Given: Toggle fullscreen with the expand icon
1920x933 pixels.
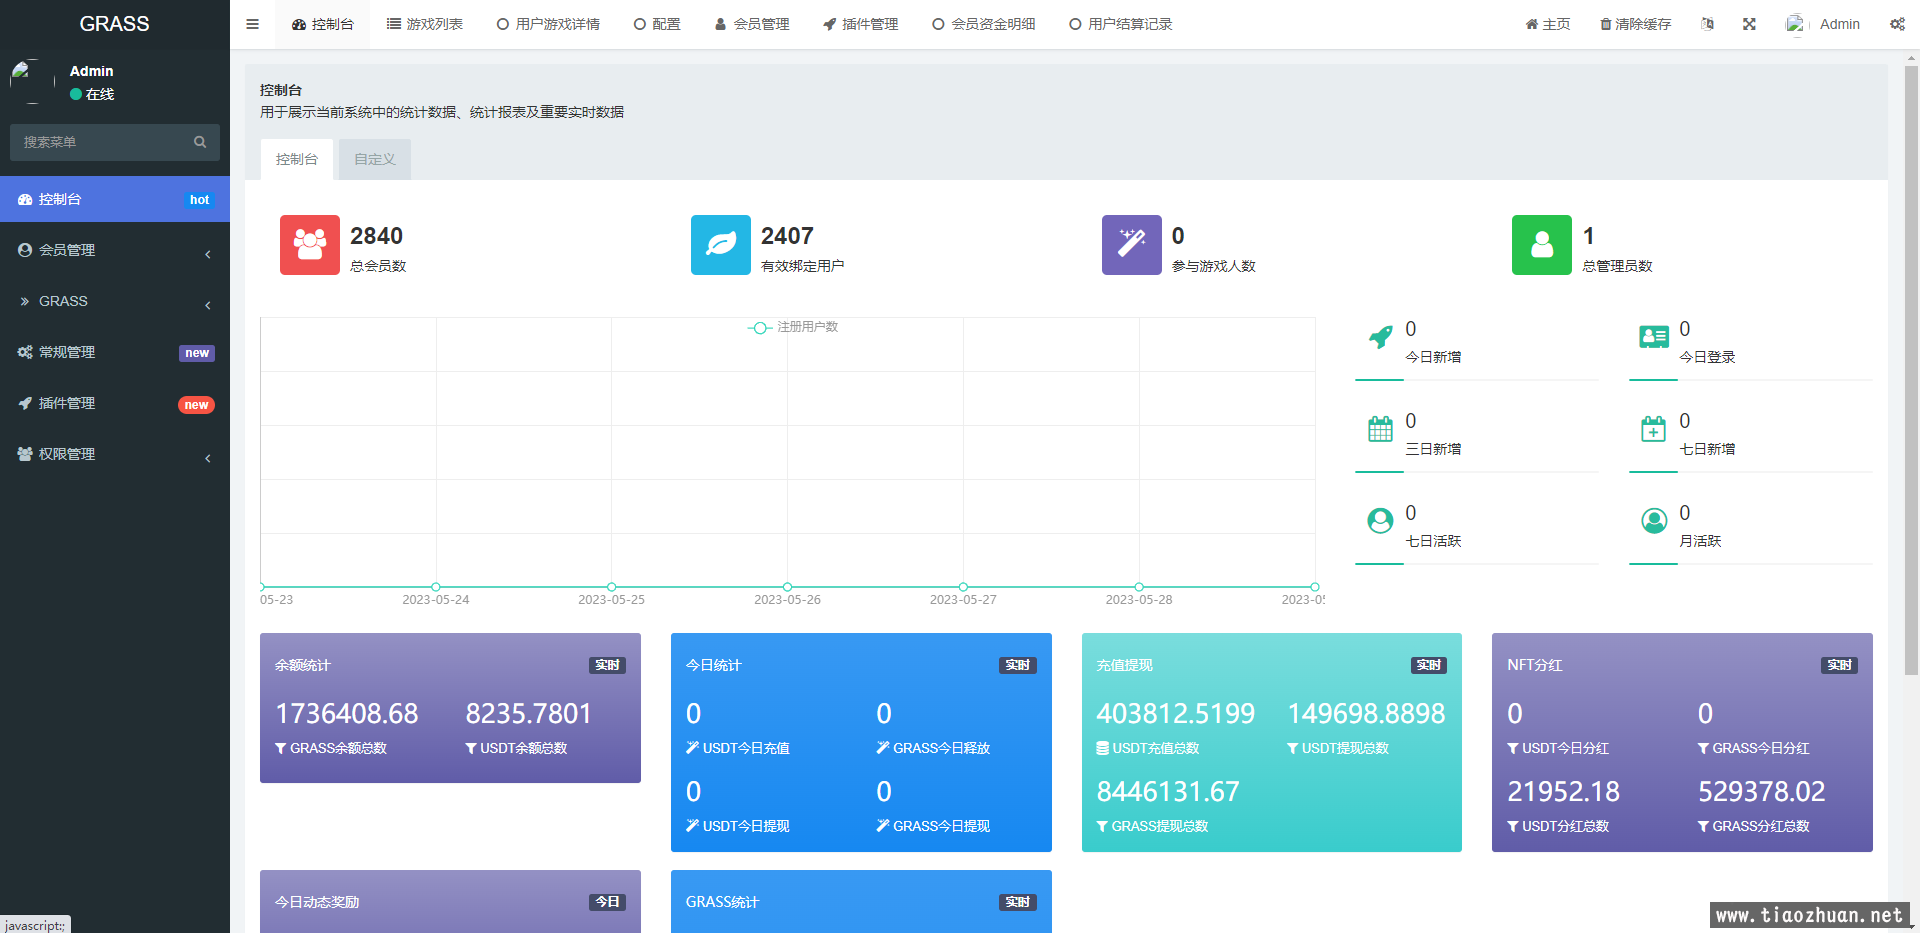Looking at the screenshot, I should pos(1749,24).
